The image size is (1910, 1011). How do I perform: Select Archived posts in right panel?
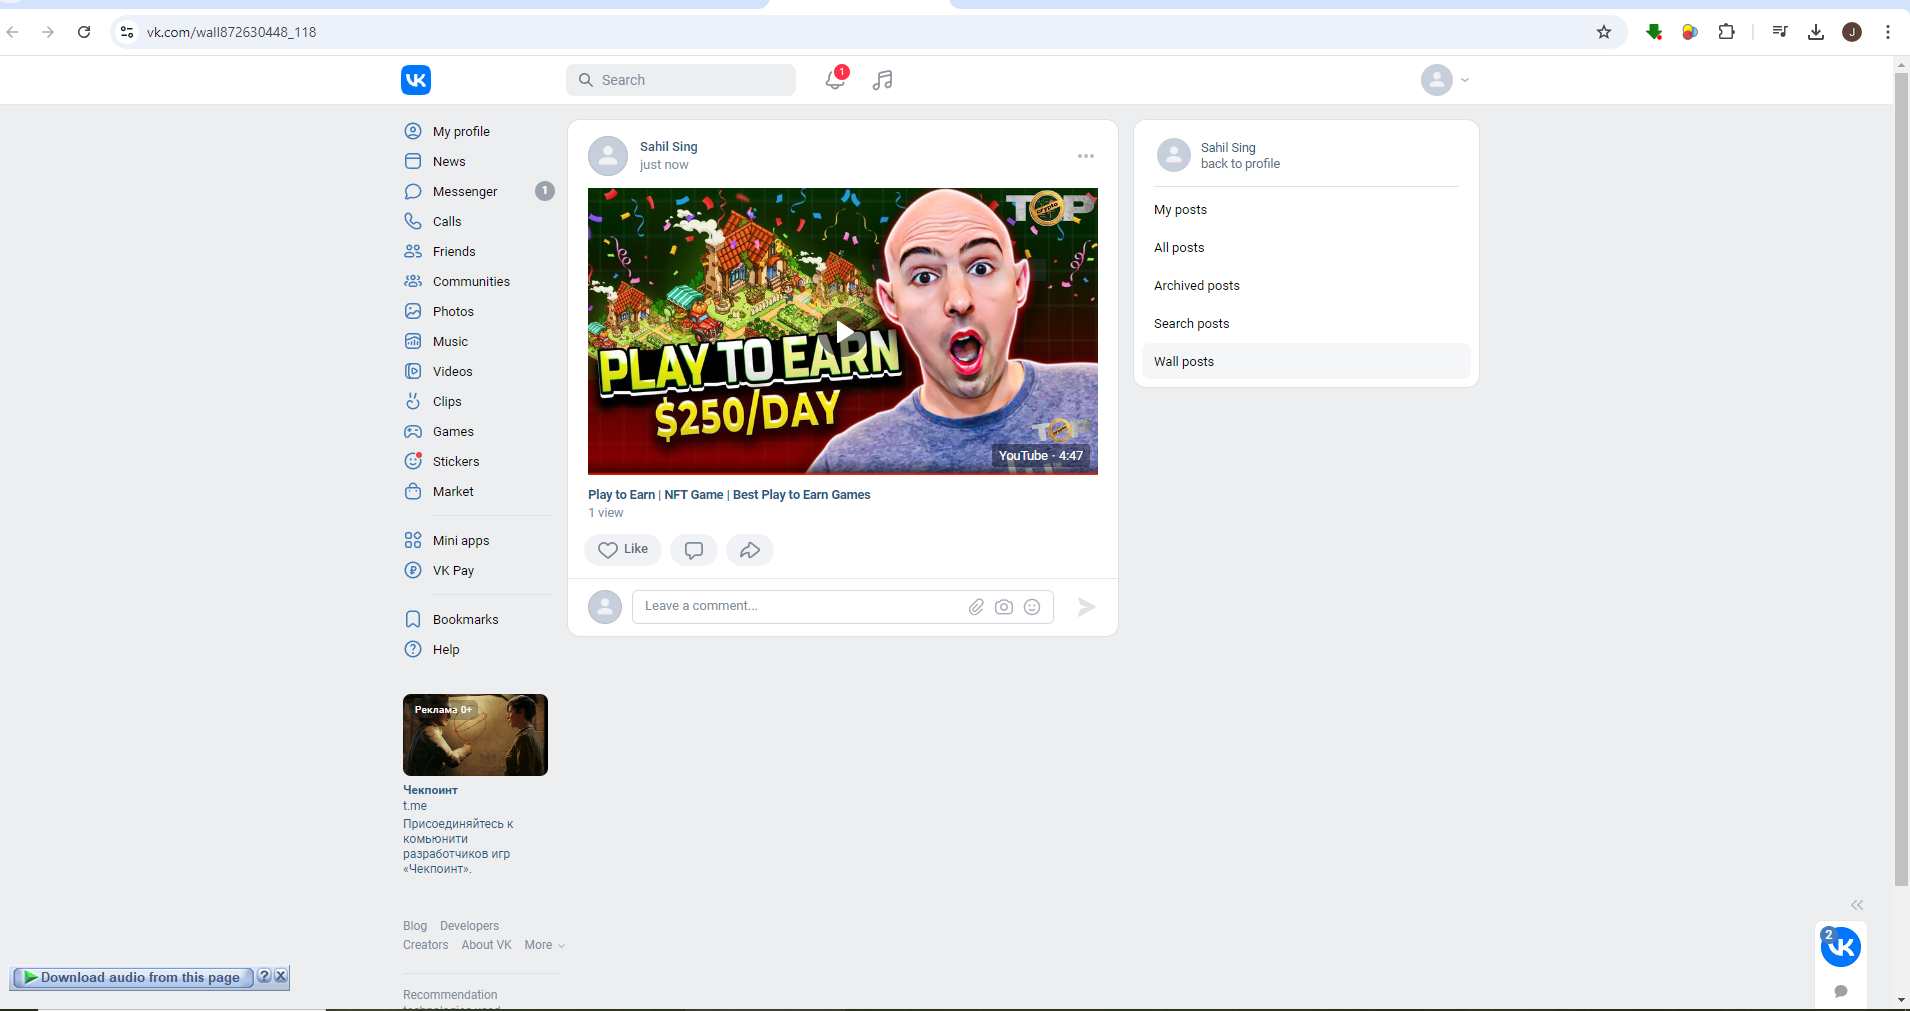pyautogui.click(x=1306, y=286)
